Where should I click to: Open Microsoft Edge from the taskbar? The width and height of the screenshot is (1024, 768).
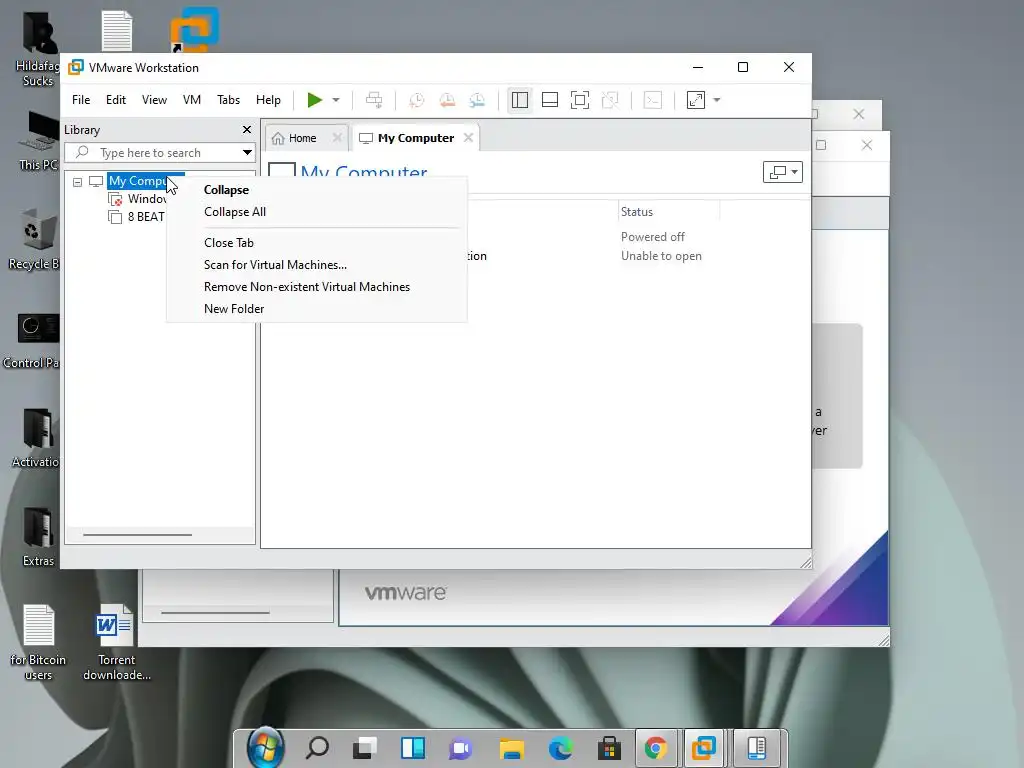[x=560, y=748]
